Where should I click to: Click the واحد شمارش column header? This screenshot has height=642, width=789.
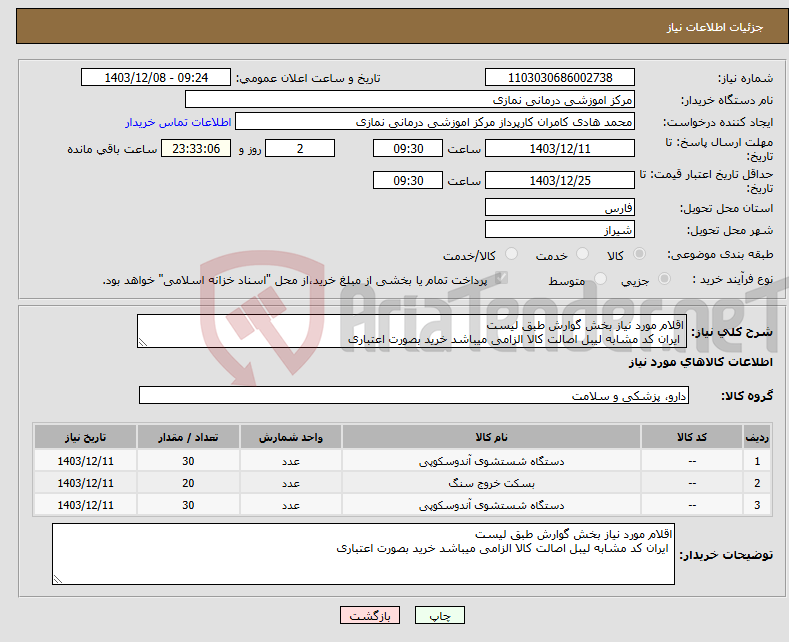(x=291, y=437)
